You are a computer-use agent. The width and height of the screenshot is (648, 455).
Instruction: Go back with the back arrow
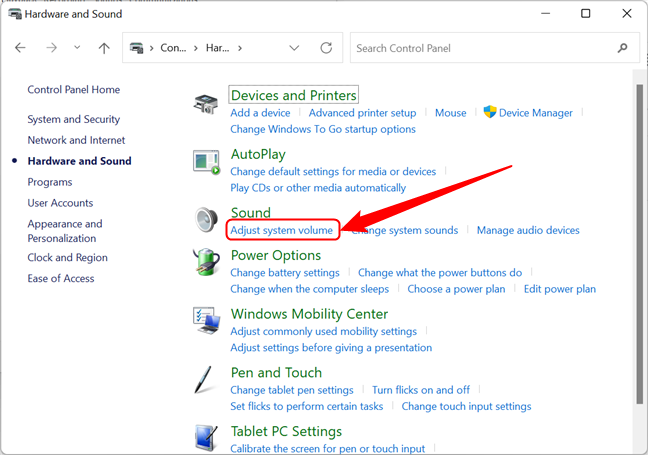[x=20, y=48]
